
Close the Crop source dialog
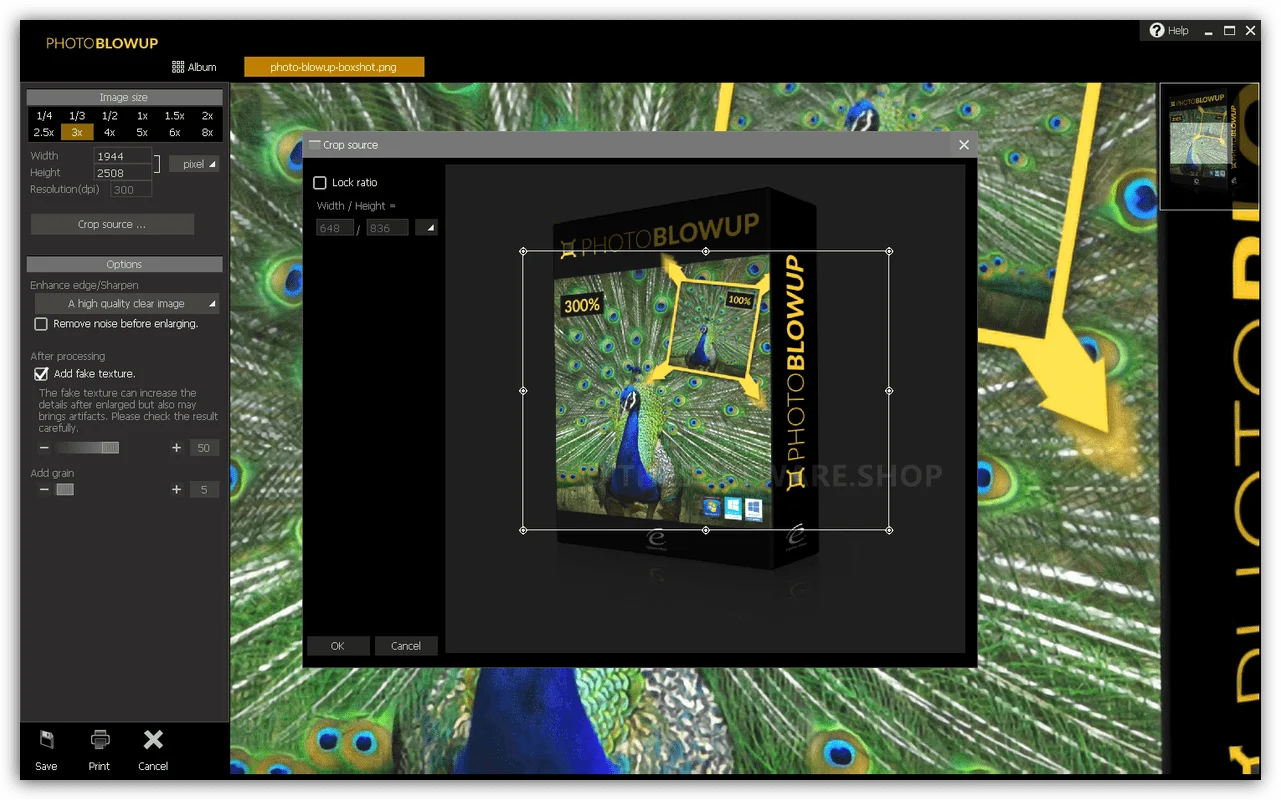(x=964, y=145)
